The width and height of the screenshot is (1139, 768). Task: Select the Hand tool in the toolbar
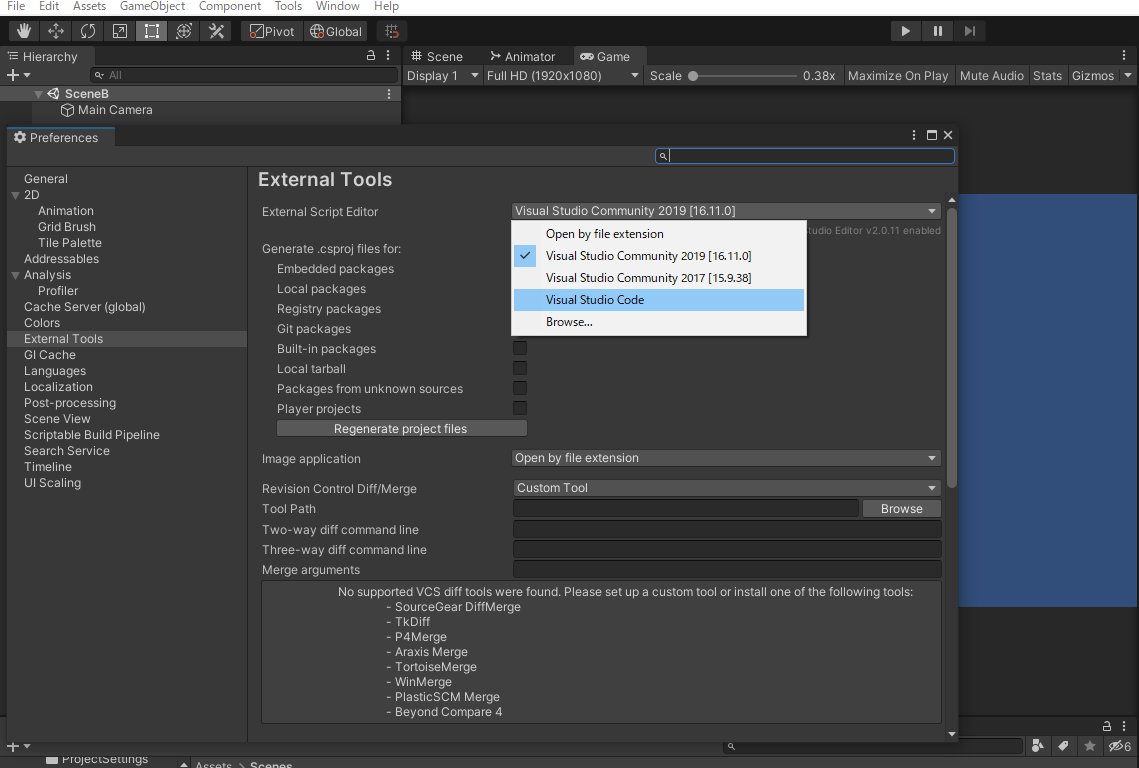click(x=23, y=31)
